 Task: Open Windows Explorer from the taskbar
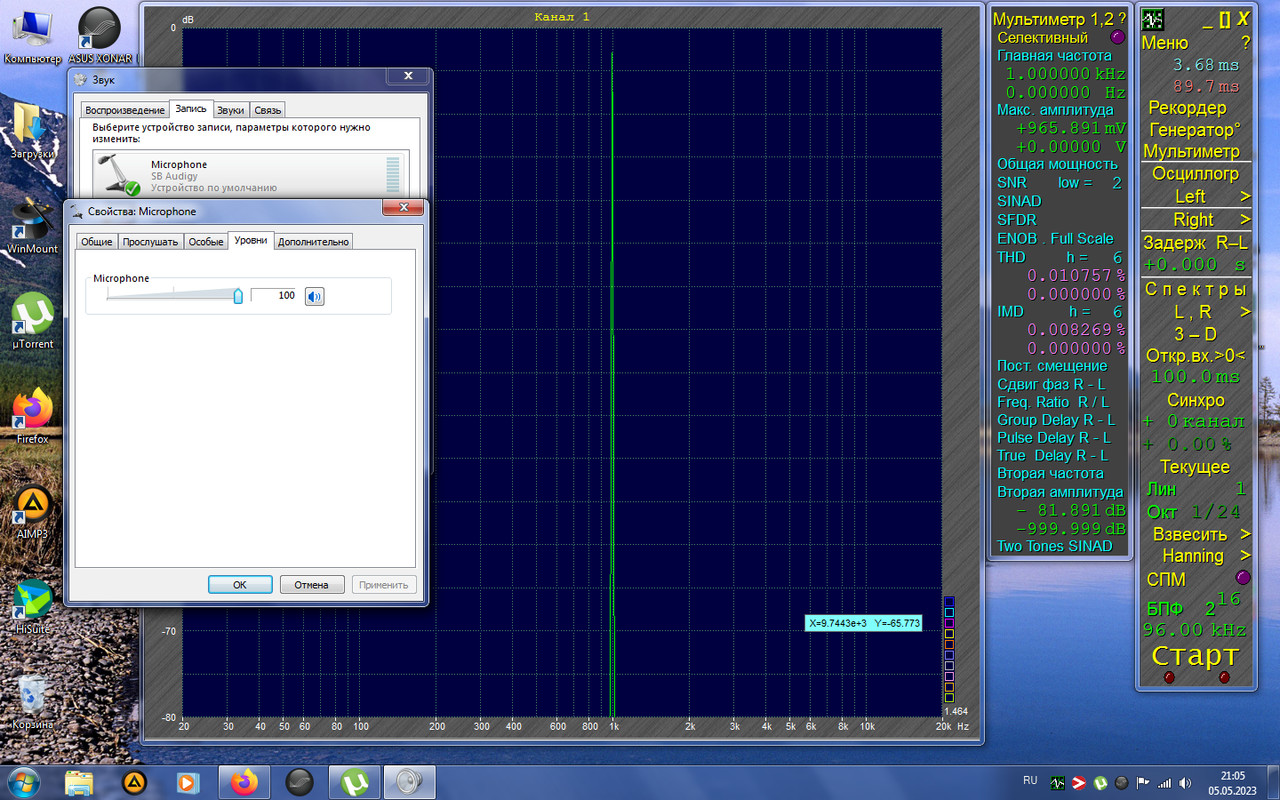[79, 781]
